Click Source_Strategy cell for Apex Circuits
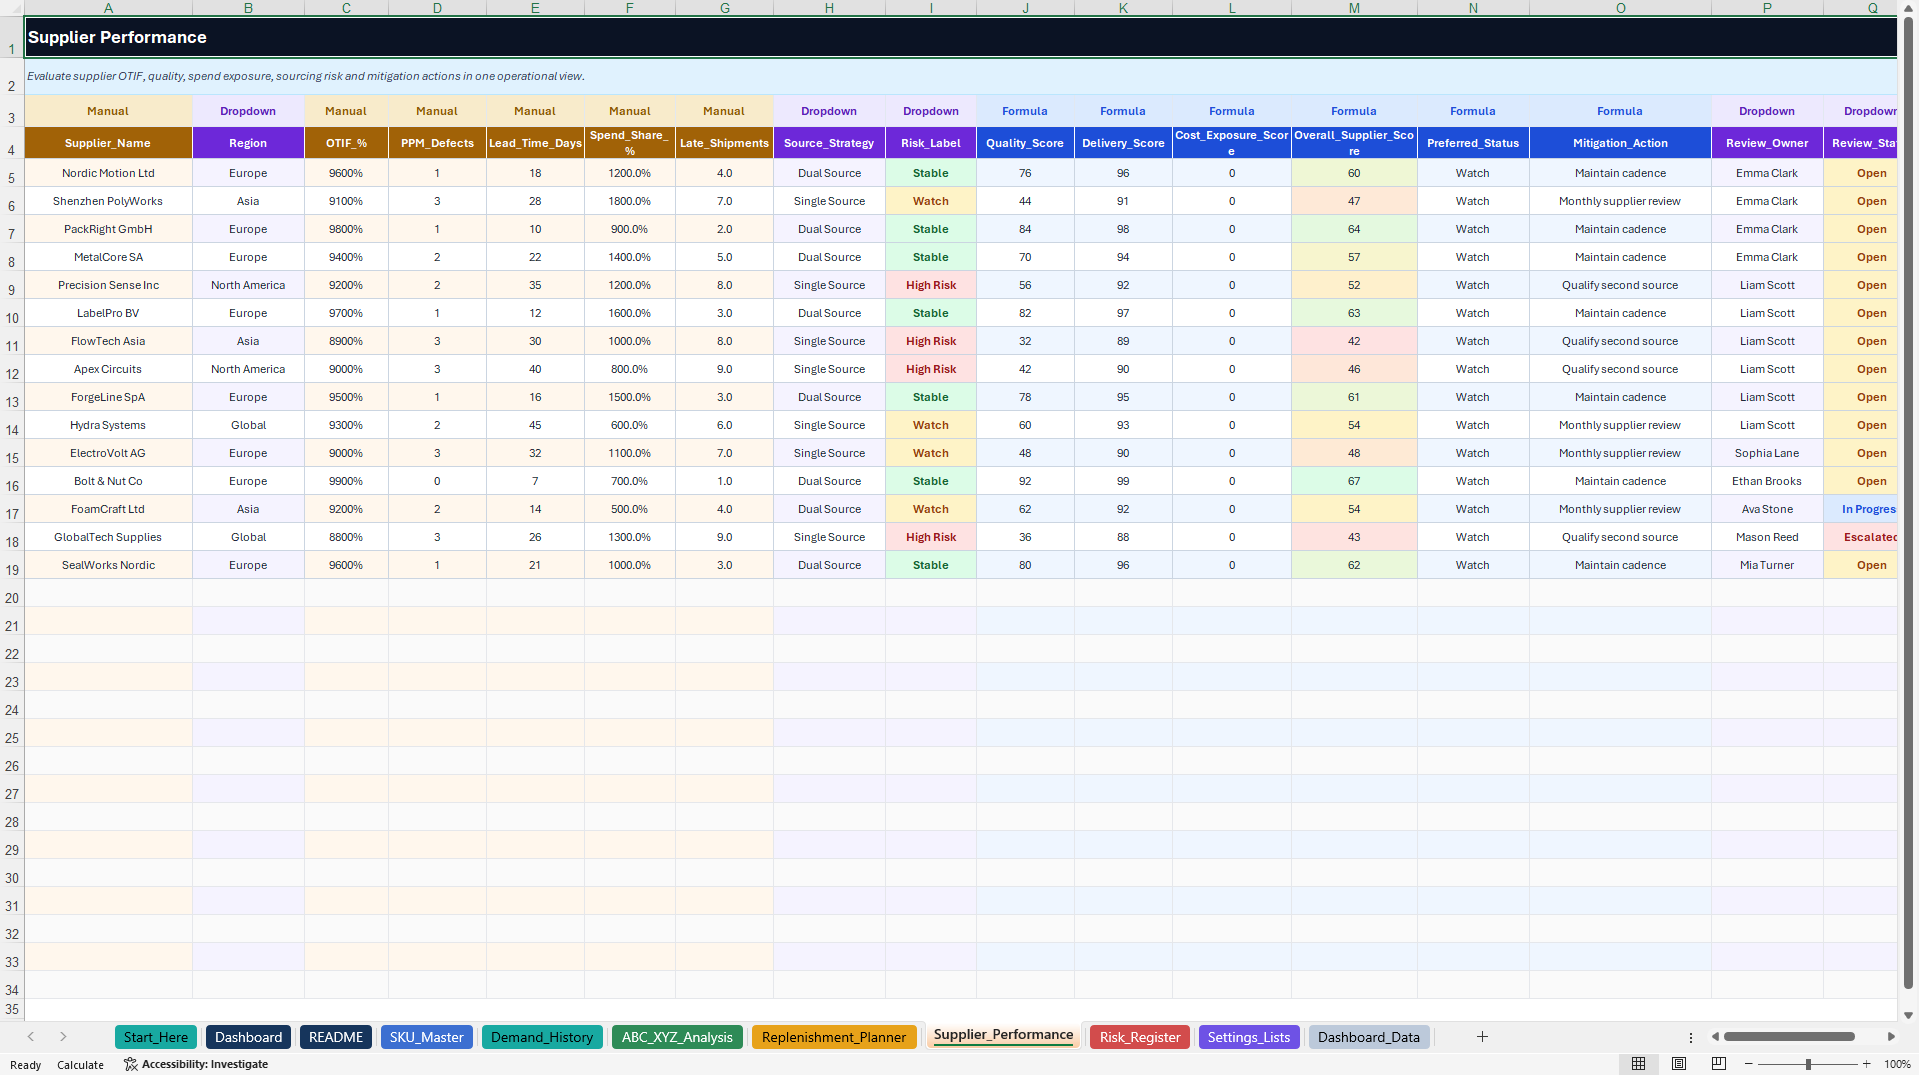 [x=829, y=369]
